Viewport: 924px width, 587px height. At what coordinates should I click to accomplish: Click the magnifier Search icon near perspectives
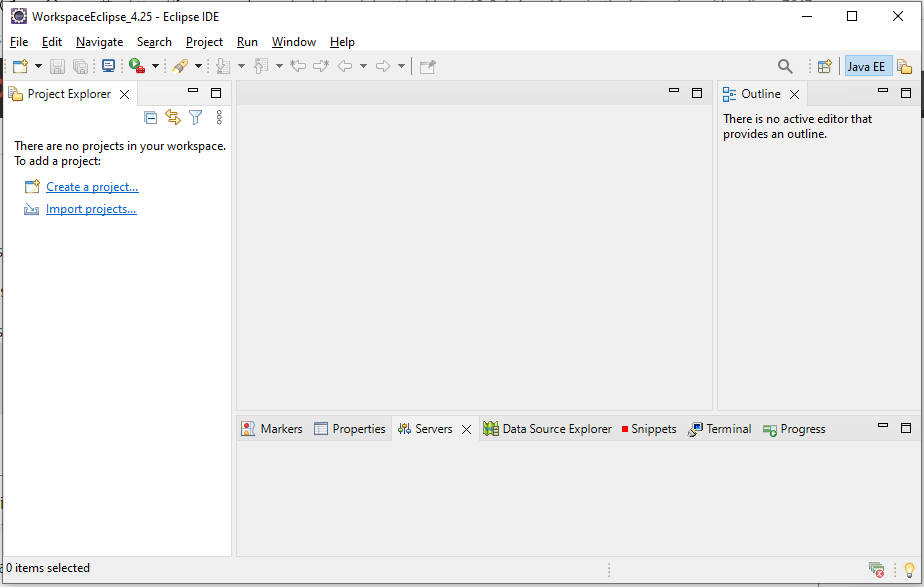tap(785, 66)
